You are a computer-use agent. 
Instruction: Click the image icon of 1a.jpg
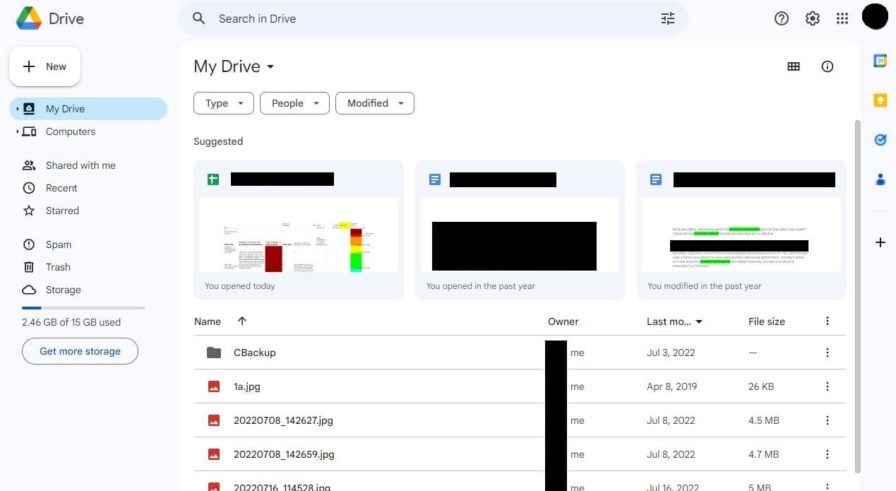coord(214,386)
